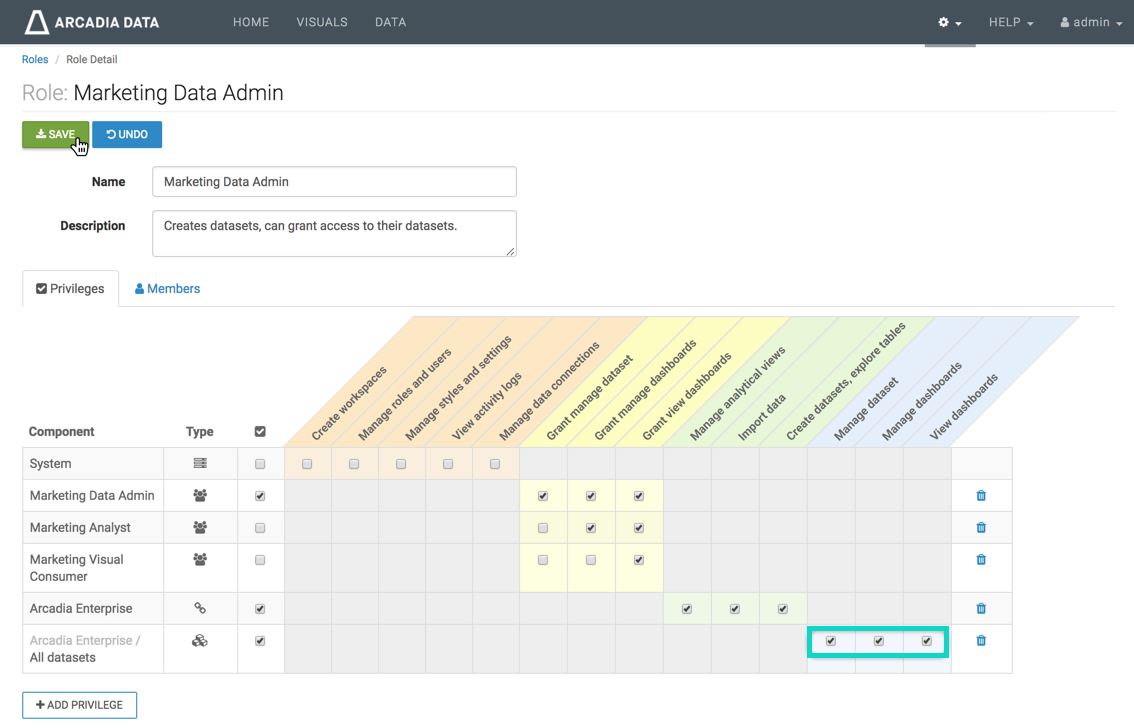Switch to the Members tab
The height and width of the screenshot is (728, 1134).
[168, 289]
